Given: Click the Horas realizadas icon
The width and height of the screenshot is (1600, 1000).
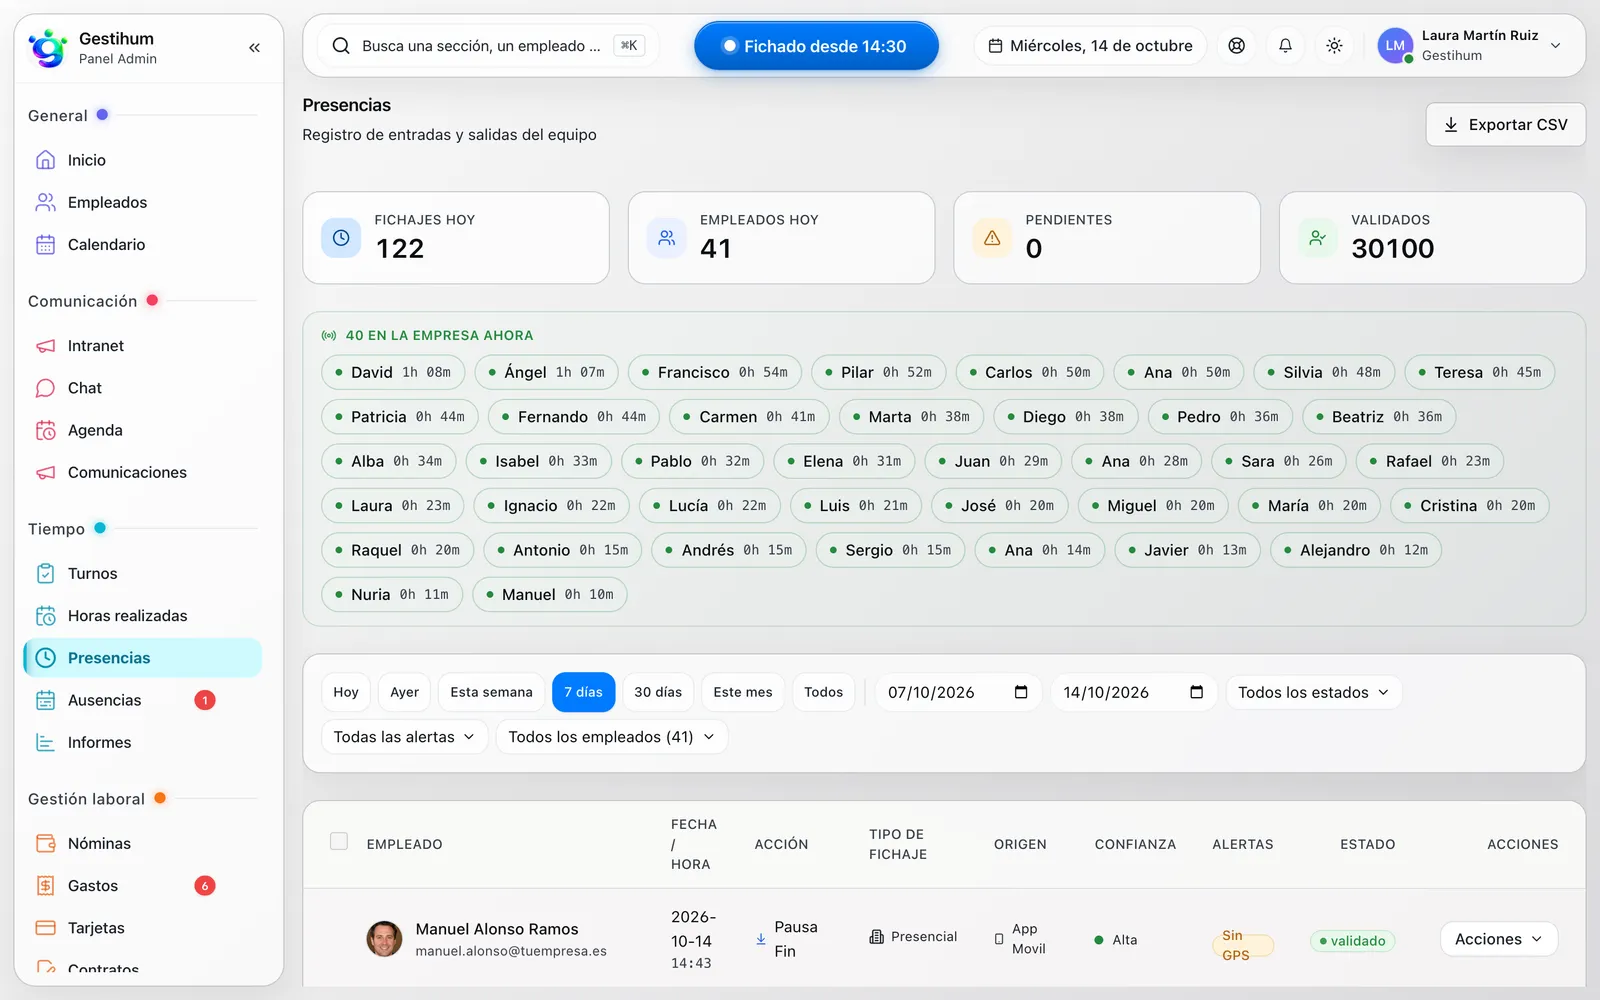Looking at the screenshot, I should pyautogui.click(x=45, y=616).
